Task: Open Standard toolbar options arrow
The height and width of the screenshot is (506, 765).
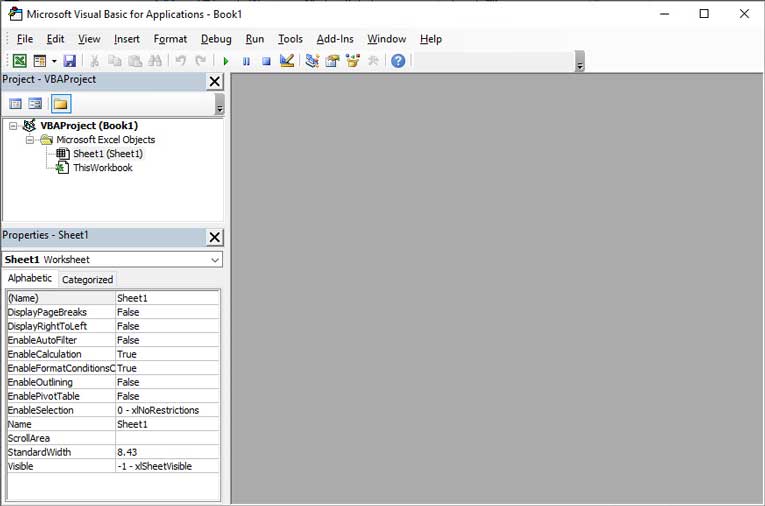Action: tap(580, 61)
